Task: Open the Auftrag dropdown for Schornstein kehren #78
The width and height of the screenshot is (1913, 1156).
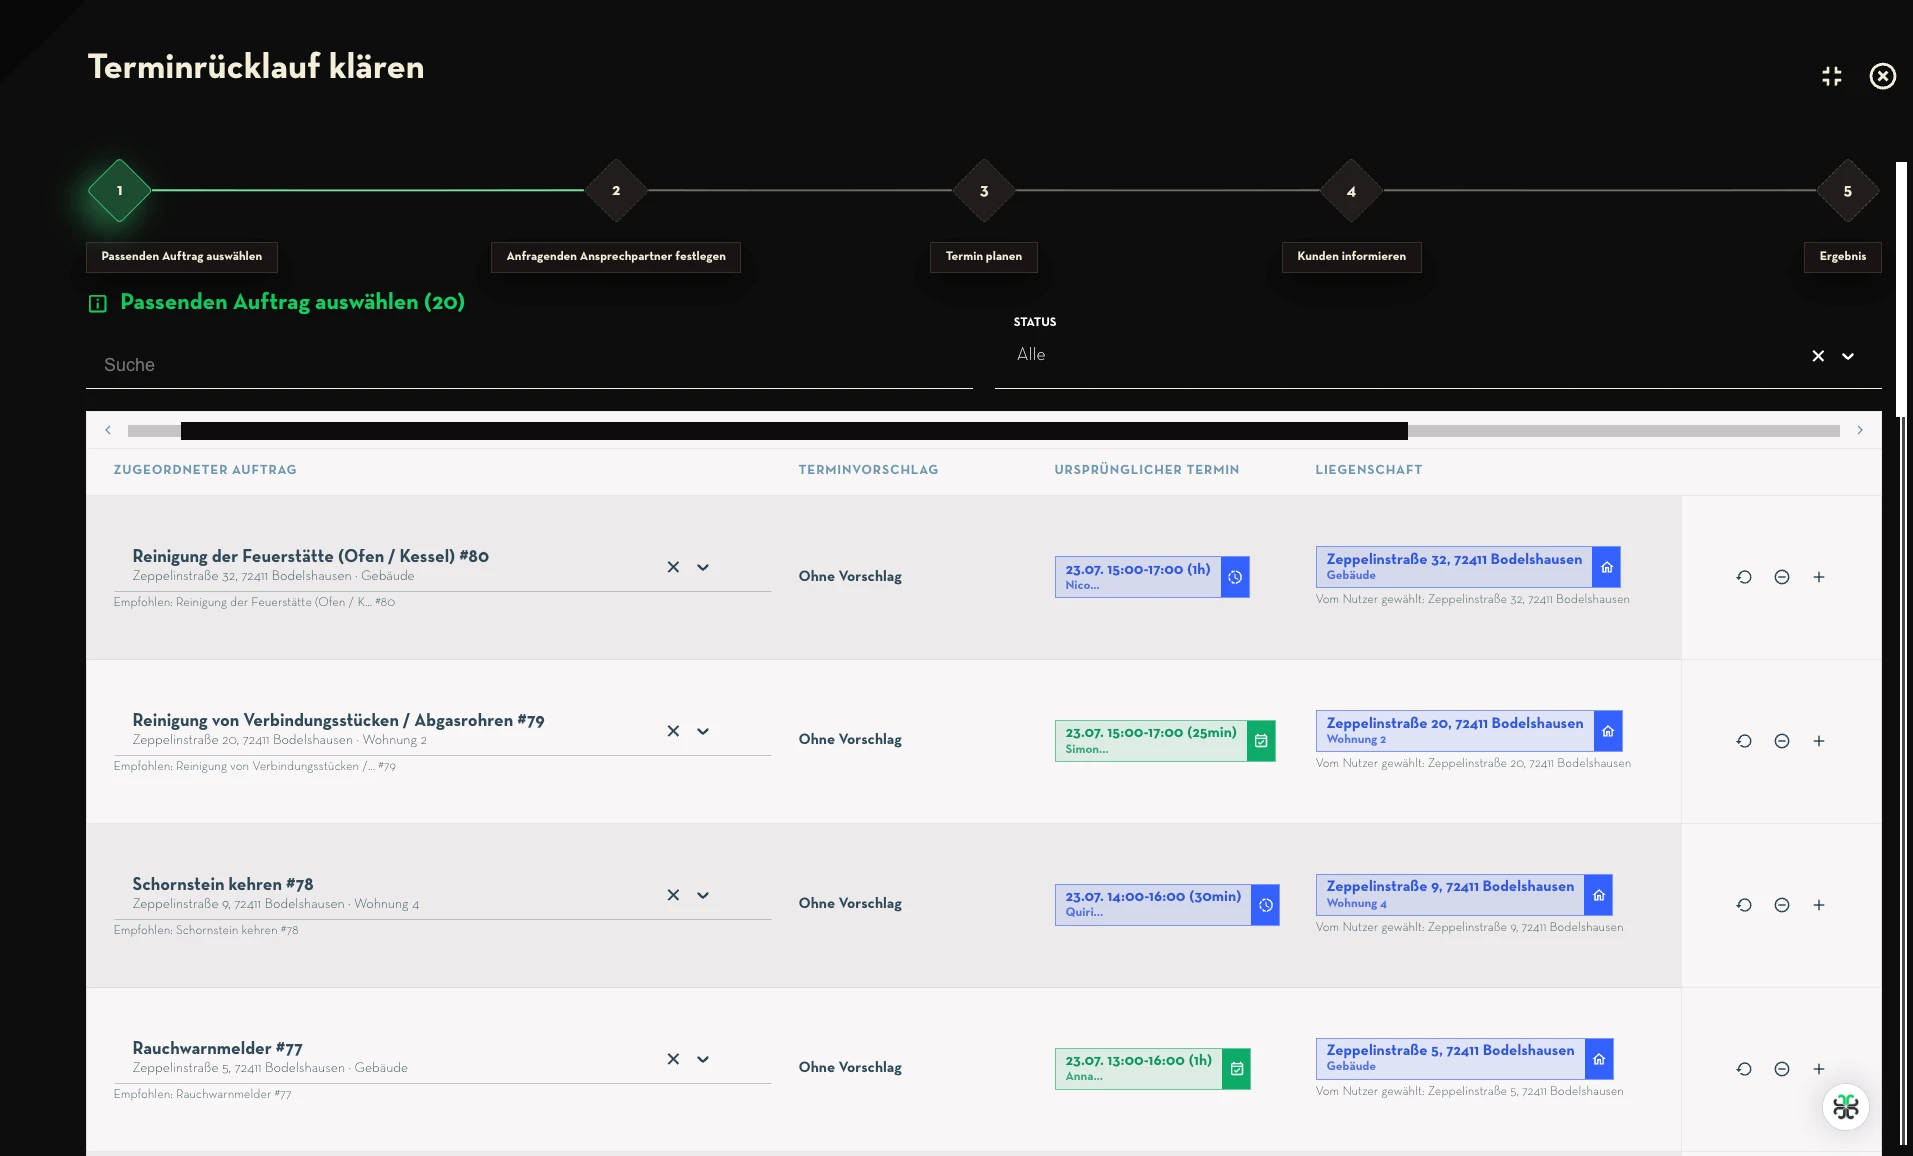Action: coord(703,895)
